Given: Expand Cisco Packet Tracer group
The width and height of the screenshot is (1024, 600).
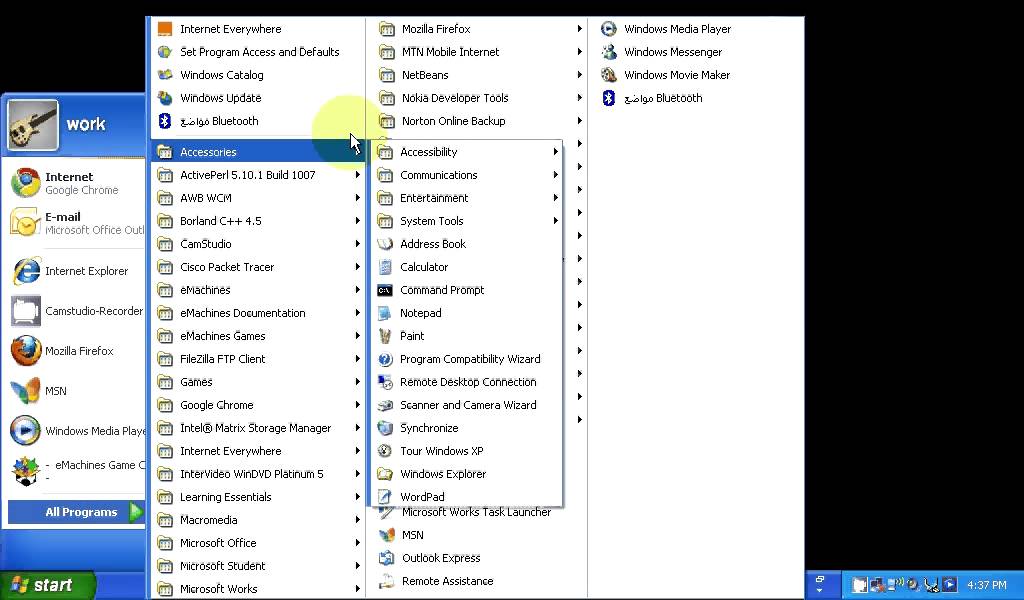Looking at the screenshot, I should 257,267.
